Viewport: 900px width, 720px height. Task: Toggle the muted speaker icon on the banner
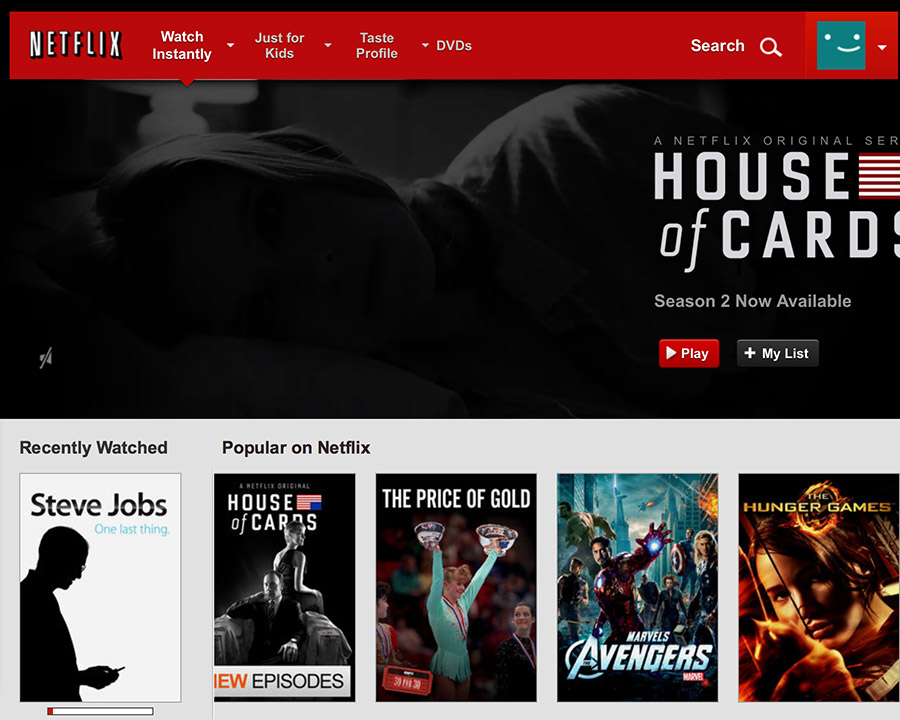tap(46, 358)
